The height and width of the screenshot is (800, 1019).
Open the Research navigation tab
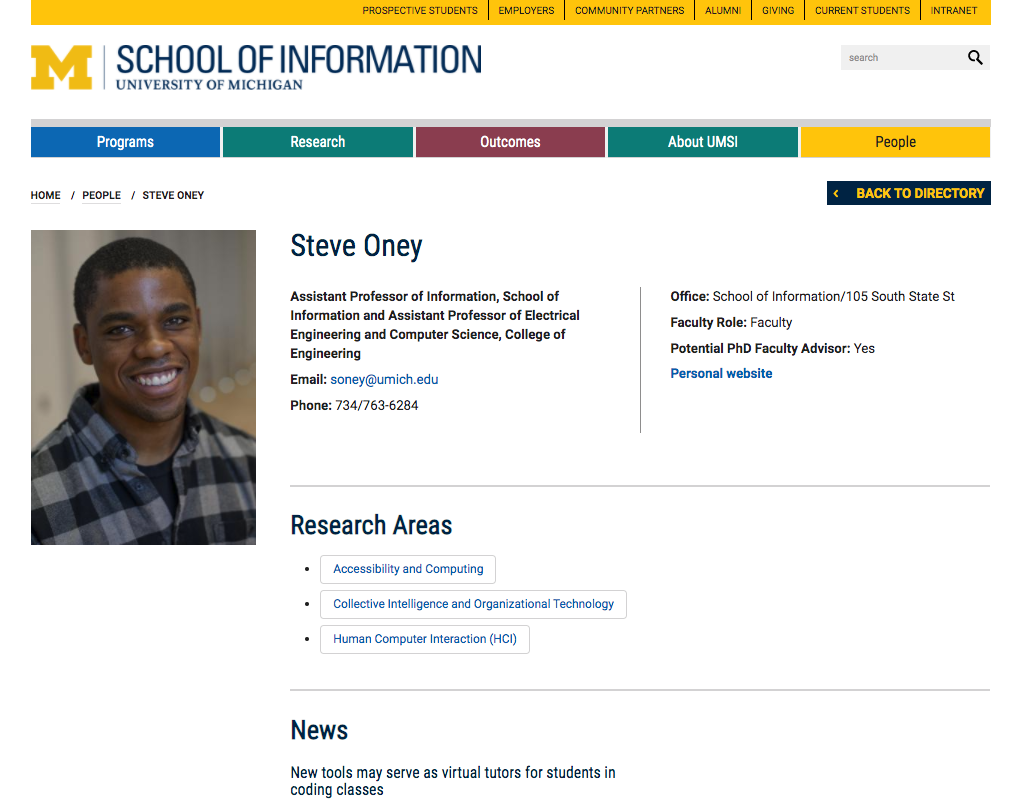click(x=317, y=142)
